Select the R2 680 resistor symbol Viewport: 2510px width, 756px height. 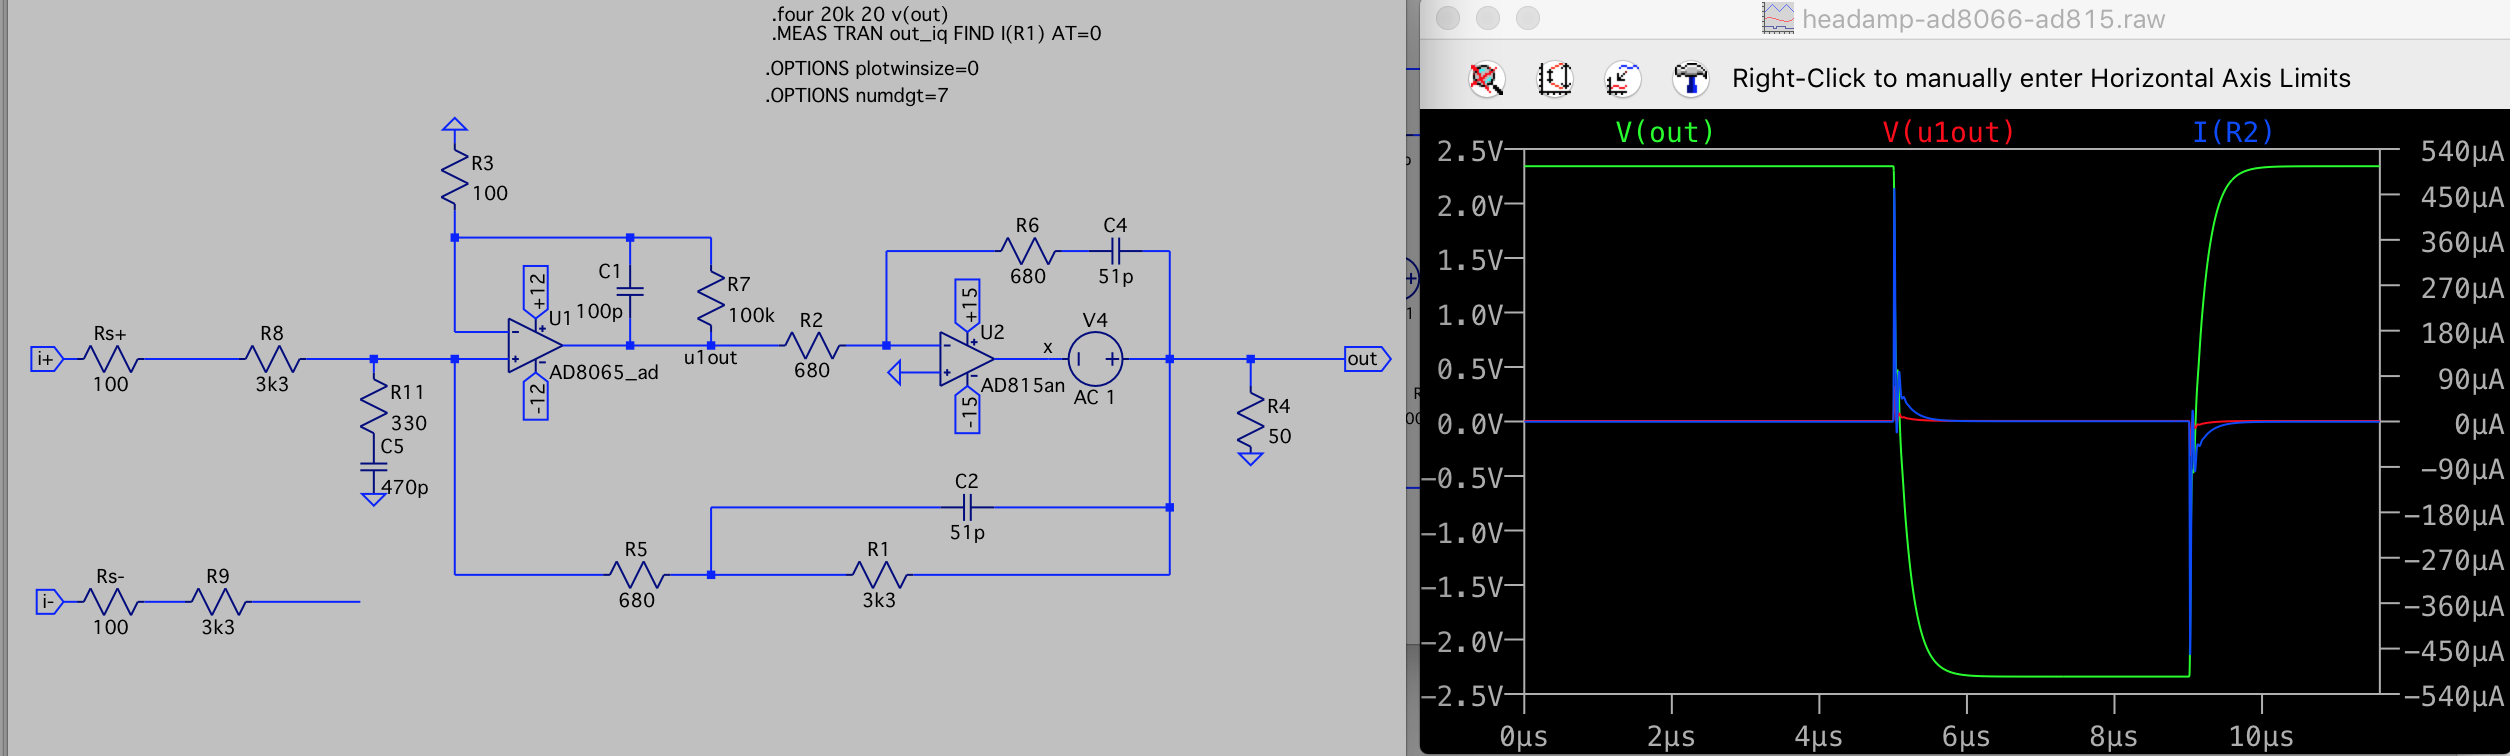pyautogui.click(x=813, y=346)
